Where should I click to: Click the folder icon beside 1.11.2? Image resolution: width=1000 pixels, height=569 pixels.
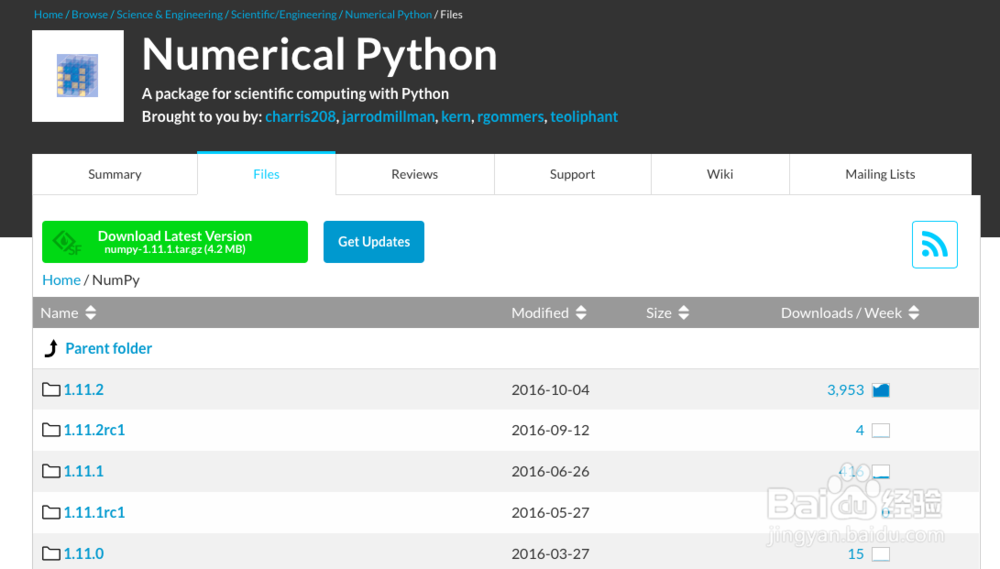point(51,390)
